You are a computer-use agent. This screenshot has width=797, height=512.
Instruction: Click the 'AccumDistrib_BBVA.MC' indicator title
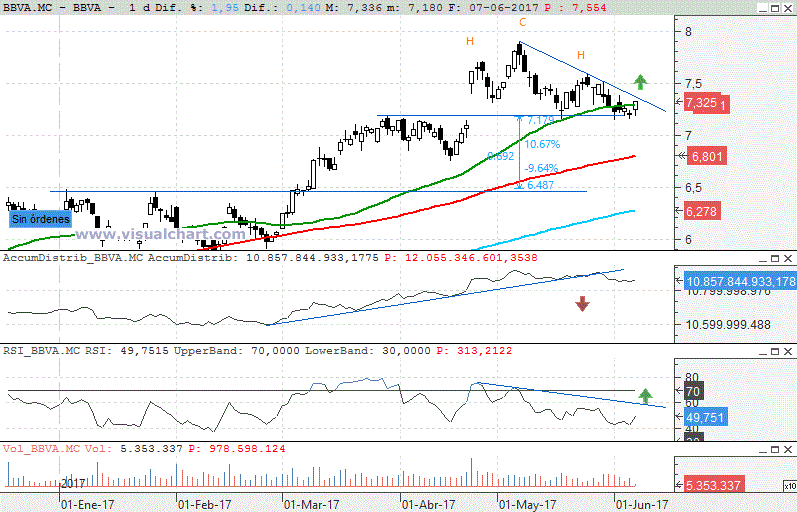(x=73, y=258)
